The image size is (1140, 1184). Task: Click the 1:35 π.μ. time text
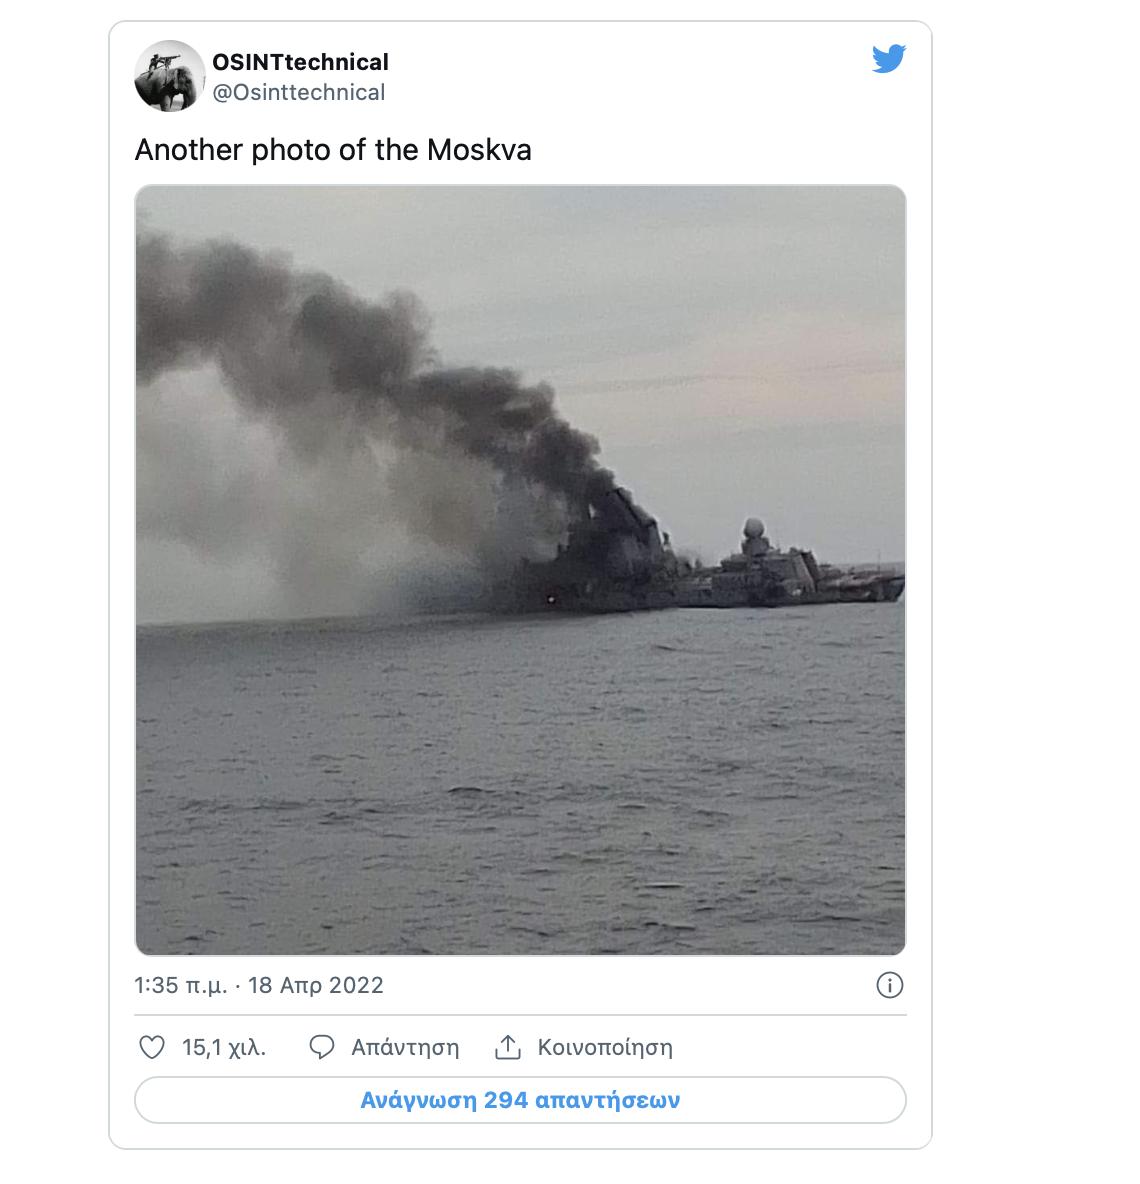(181, 985)
